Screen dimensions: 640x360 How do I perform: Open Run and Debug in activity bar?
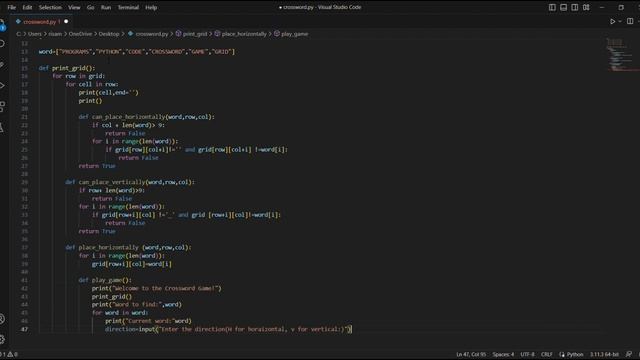tap(2, 85)
